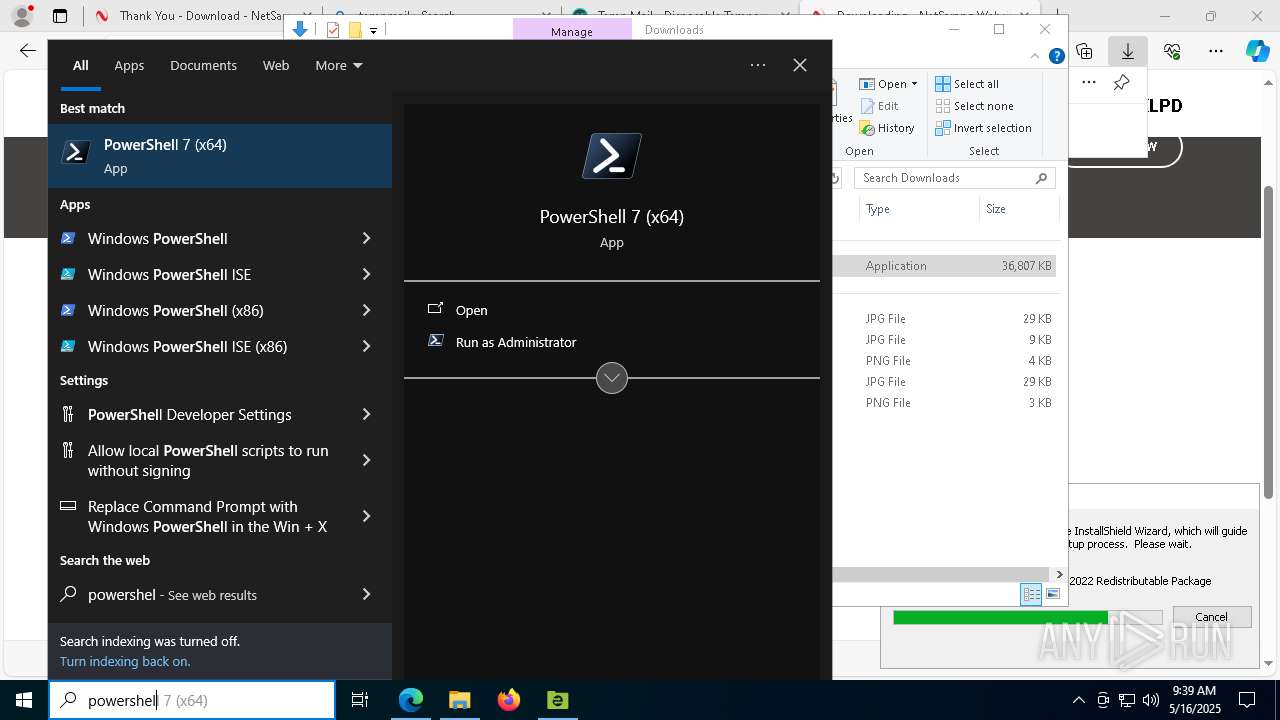Click the Run as Administrator icon

tap(435, 341)
